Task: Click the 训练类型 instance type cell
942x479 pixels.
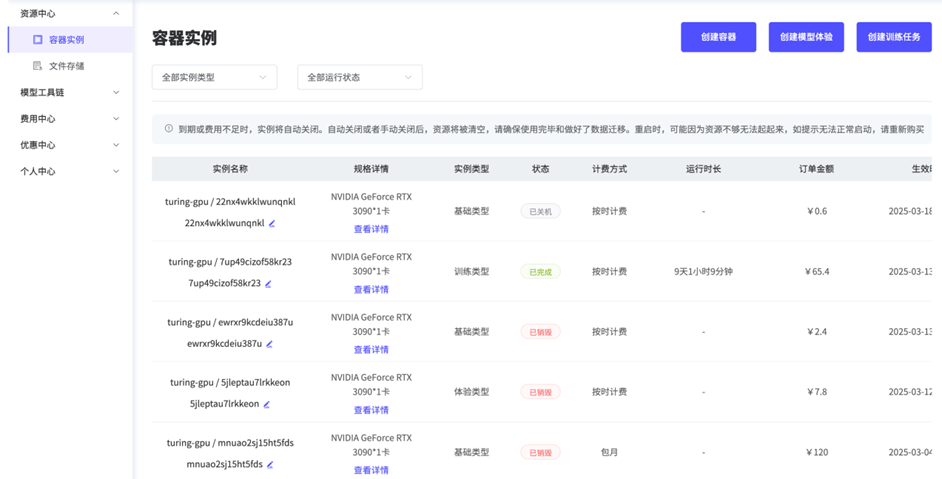Action: pyautogui.click(x=472, y=272)
